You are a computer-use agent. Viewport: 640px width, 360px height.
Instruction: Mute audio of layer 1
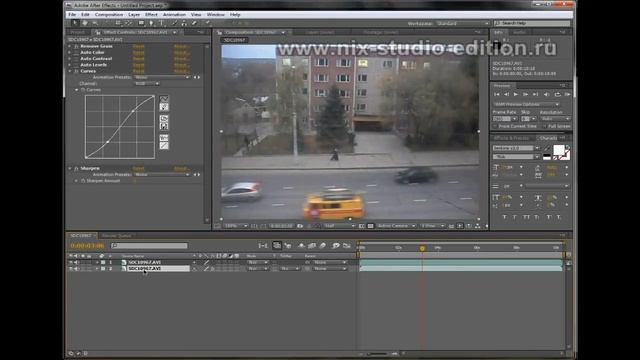[76, 262]
